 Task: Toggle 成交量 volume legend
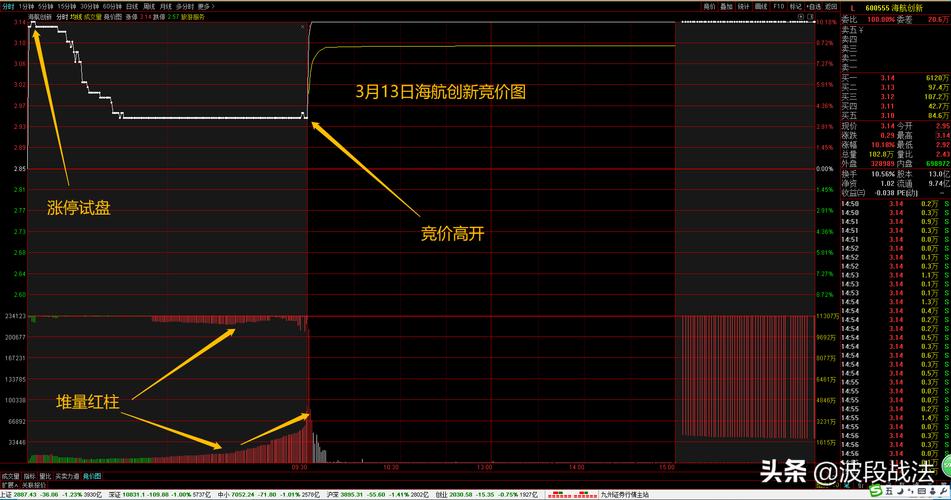(x=93, y=17)
